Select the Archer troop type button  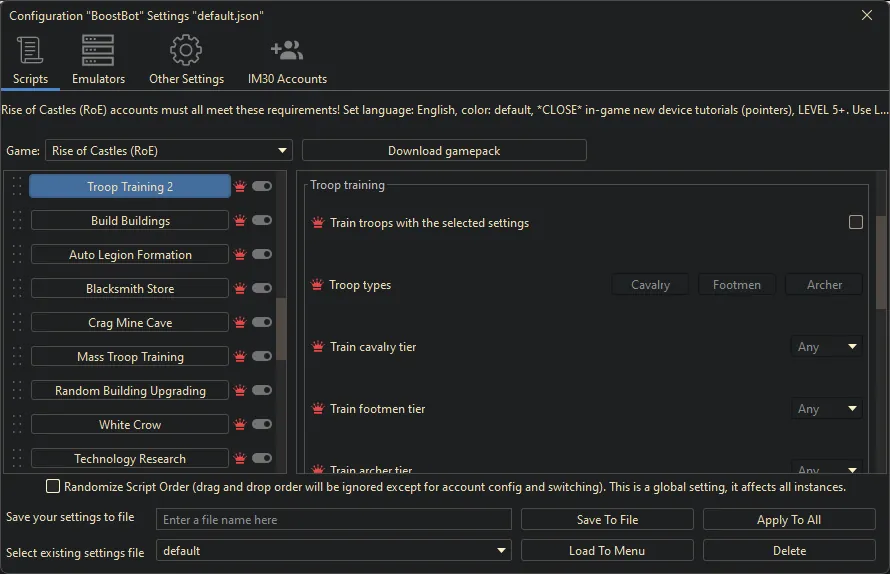click(x=824, y=284)
